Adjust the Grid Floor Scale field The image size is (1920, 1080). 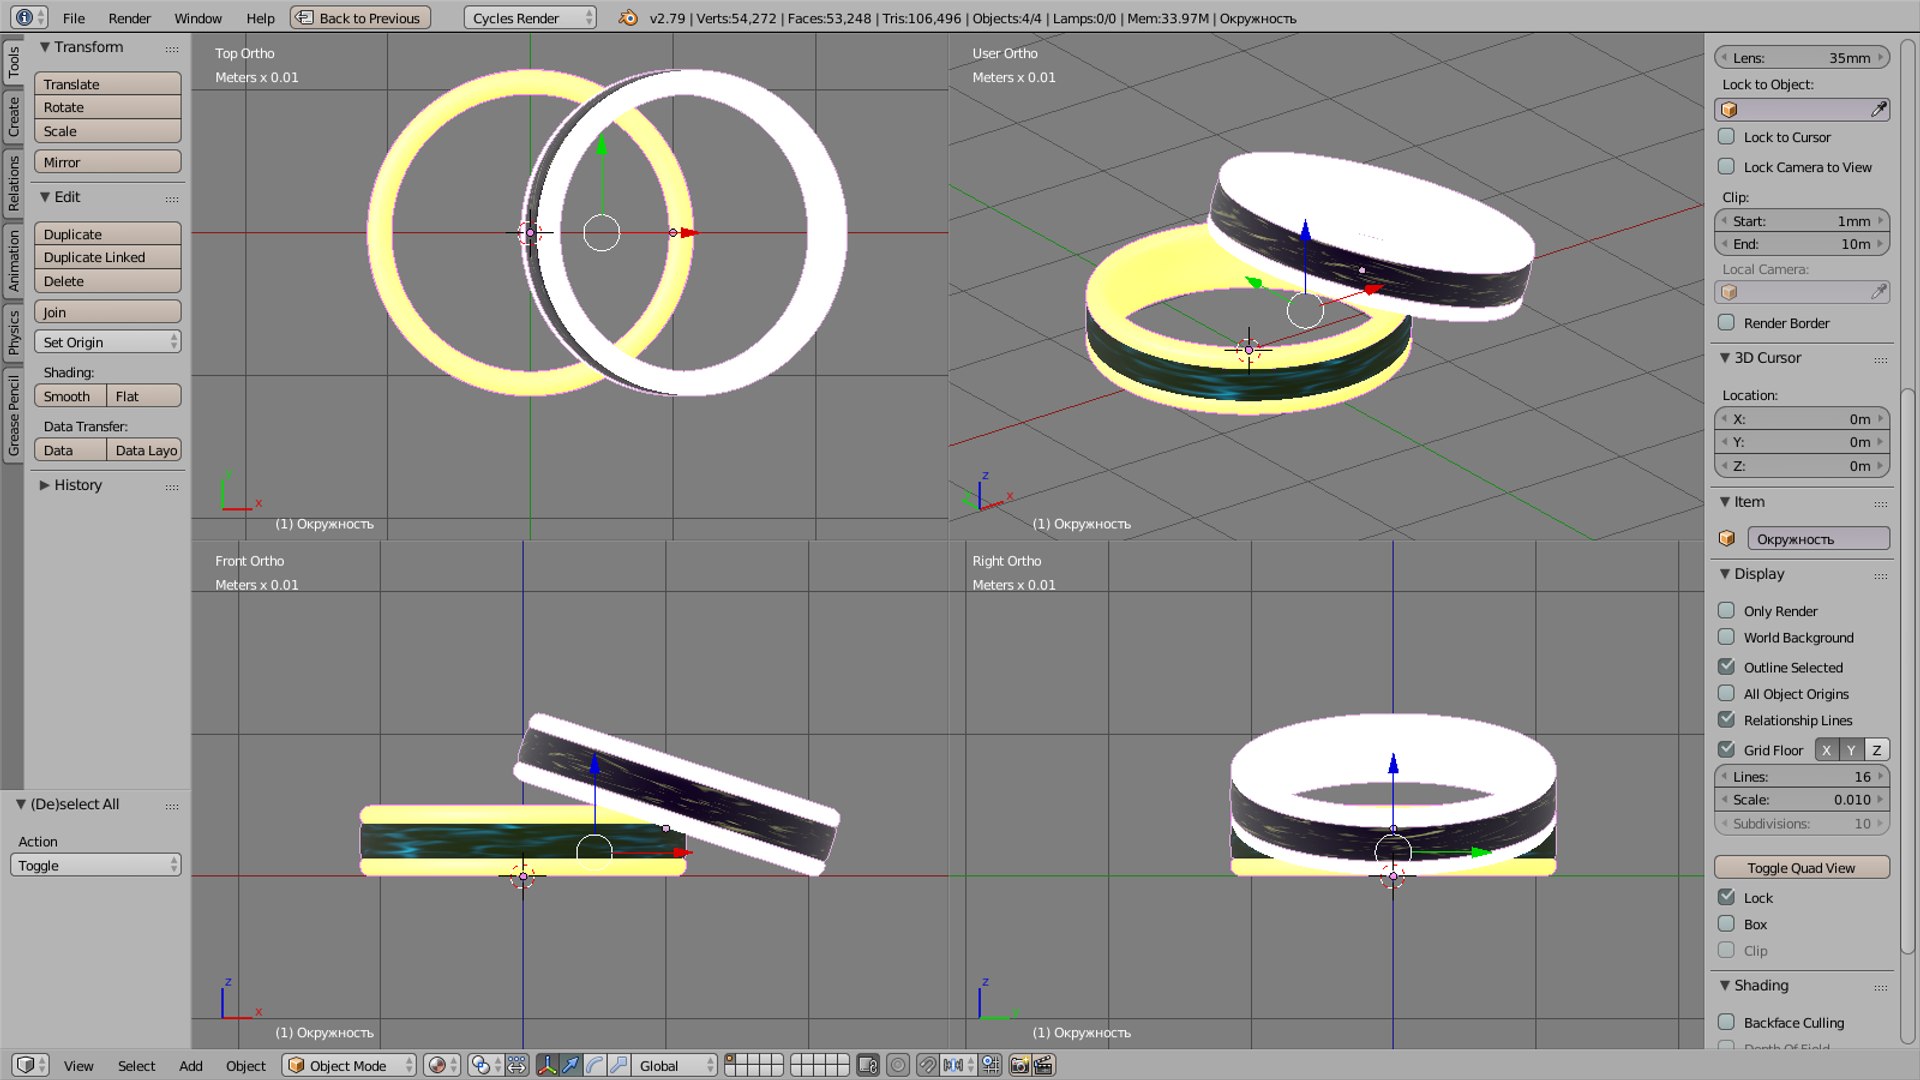coord(1802,800)
